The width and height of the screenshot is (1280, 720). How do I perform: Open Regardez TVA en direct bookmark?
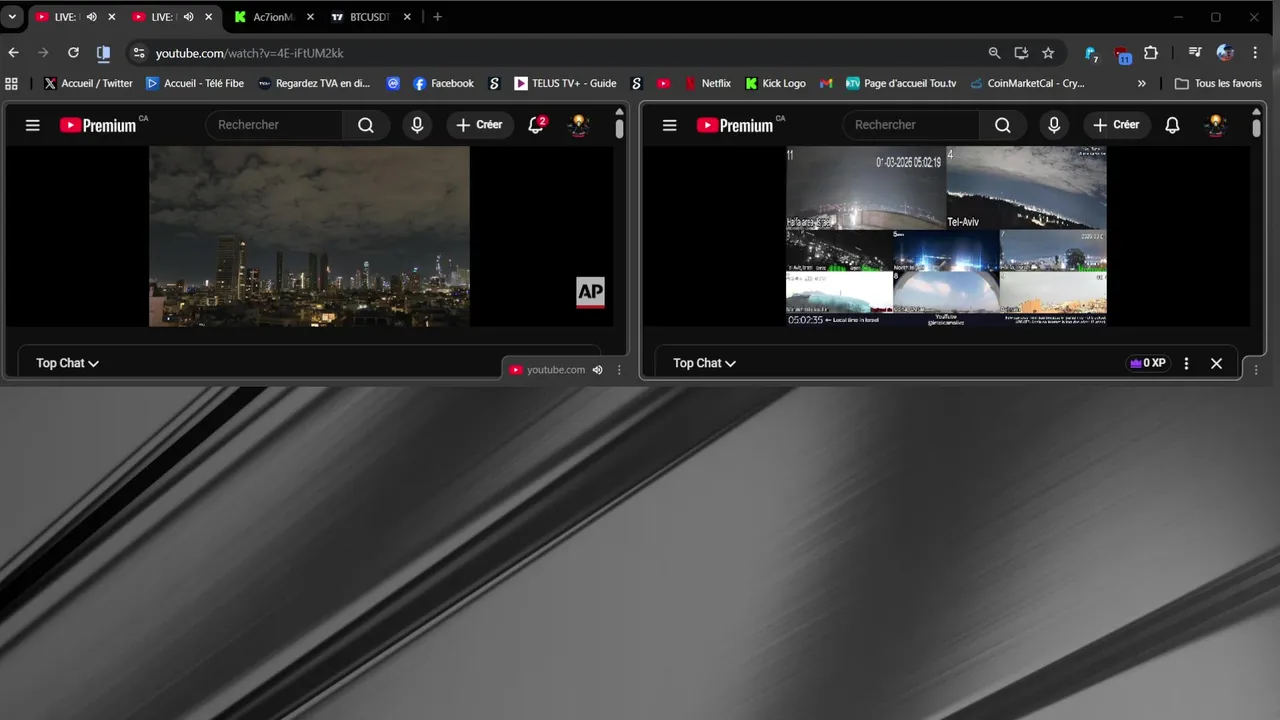click(x=314, y=83)
